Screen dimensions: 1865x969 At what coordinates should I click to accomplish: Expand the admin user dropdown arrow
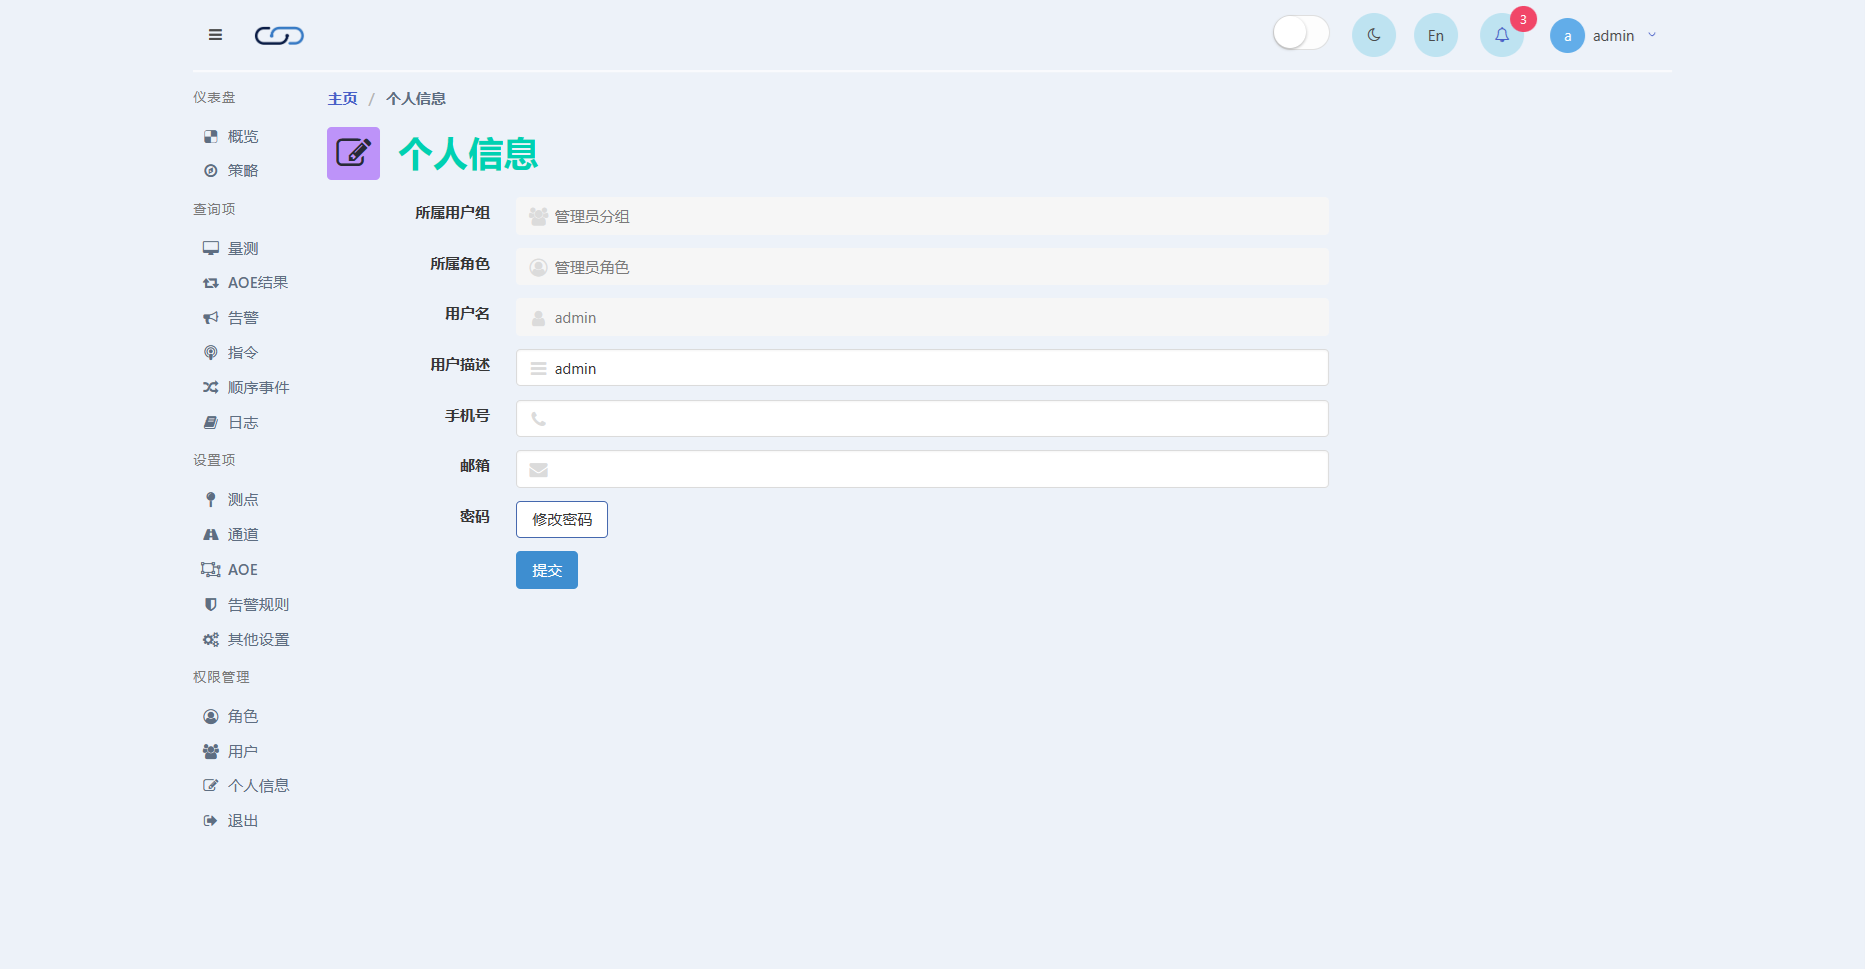1652,35
